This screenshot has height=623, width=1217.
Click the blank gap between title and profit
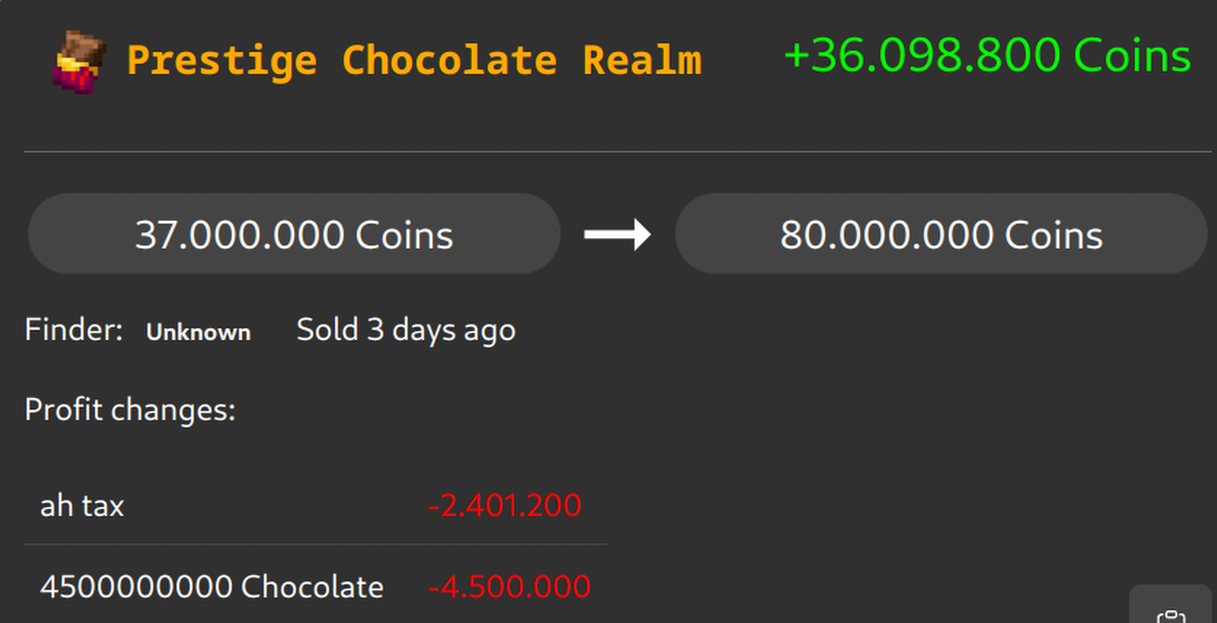[742, 60]
